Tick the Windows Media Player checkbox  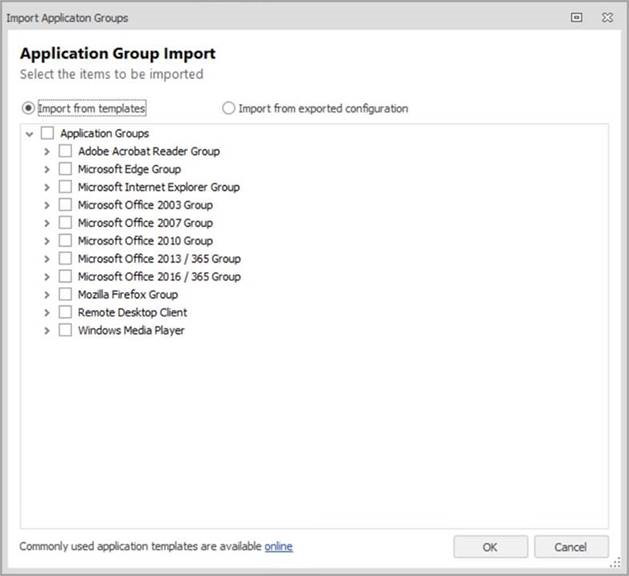point(65,330)
